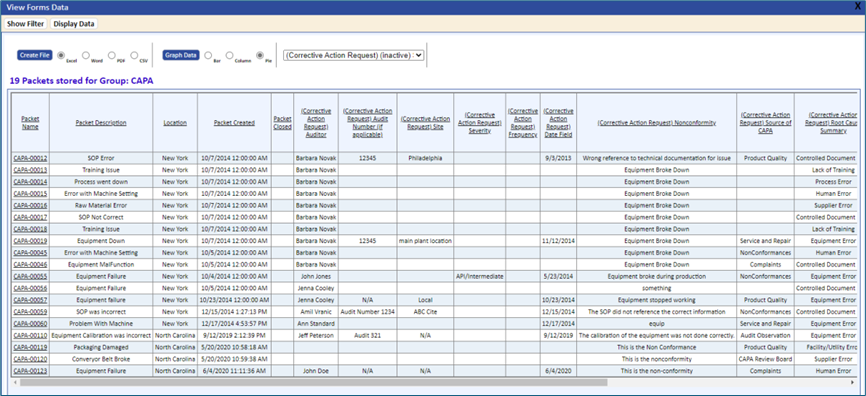866x396 pixels.
Task: Click the Show Filter button
Action: [25, 24]
